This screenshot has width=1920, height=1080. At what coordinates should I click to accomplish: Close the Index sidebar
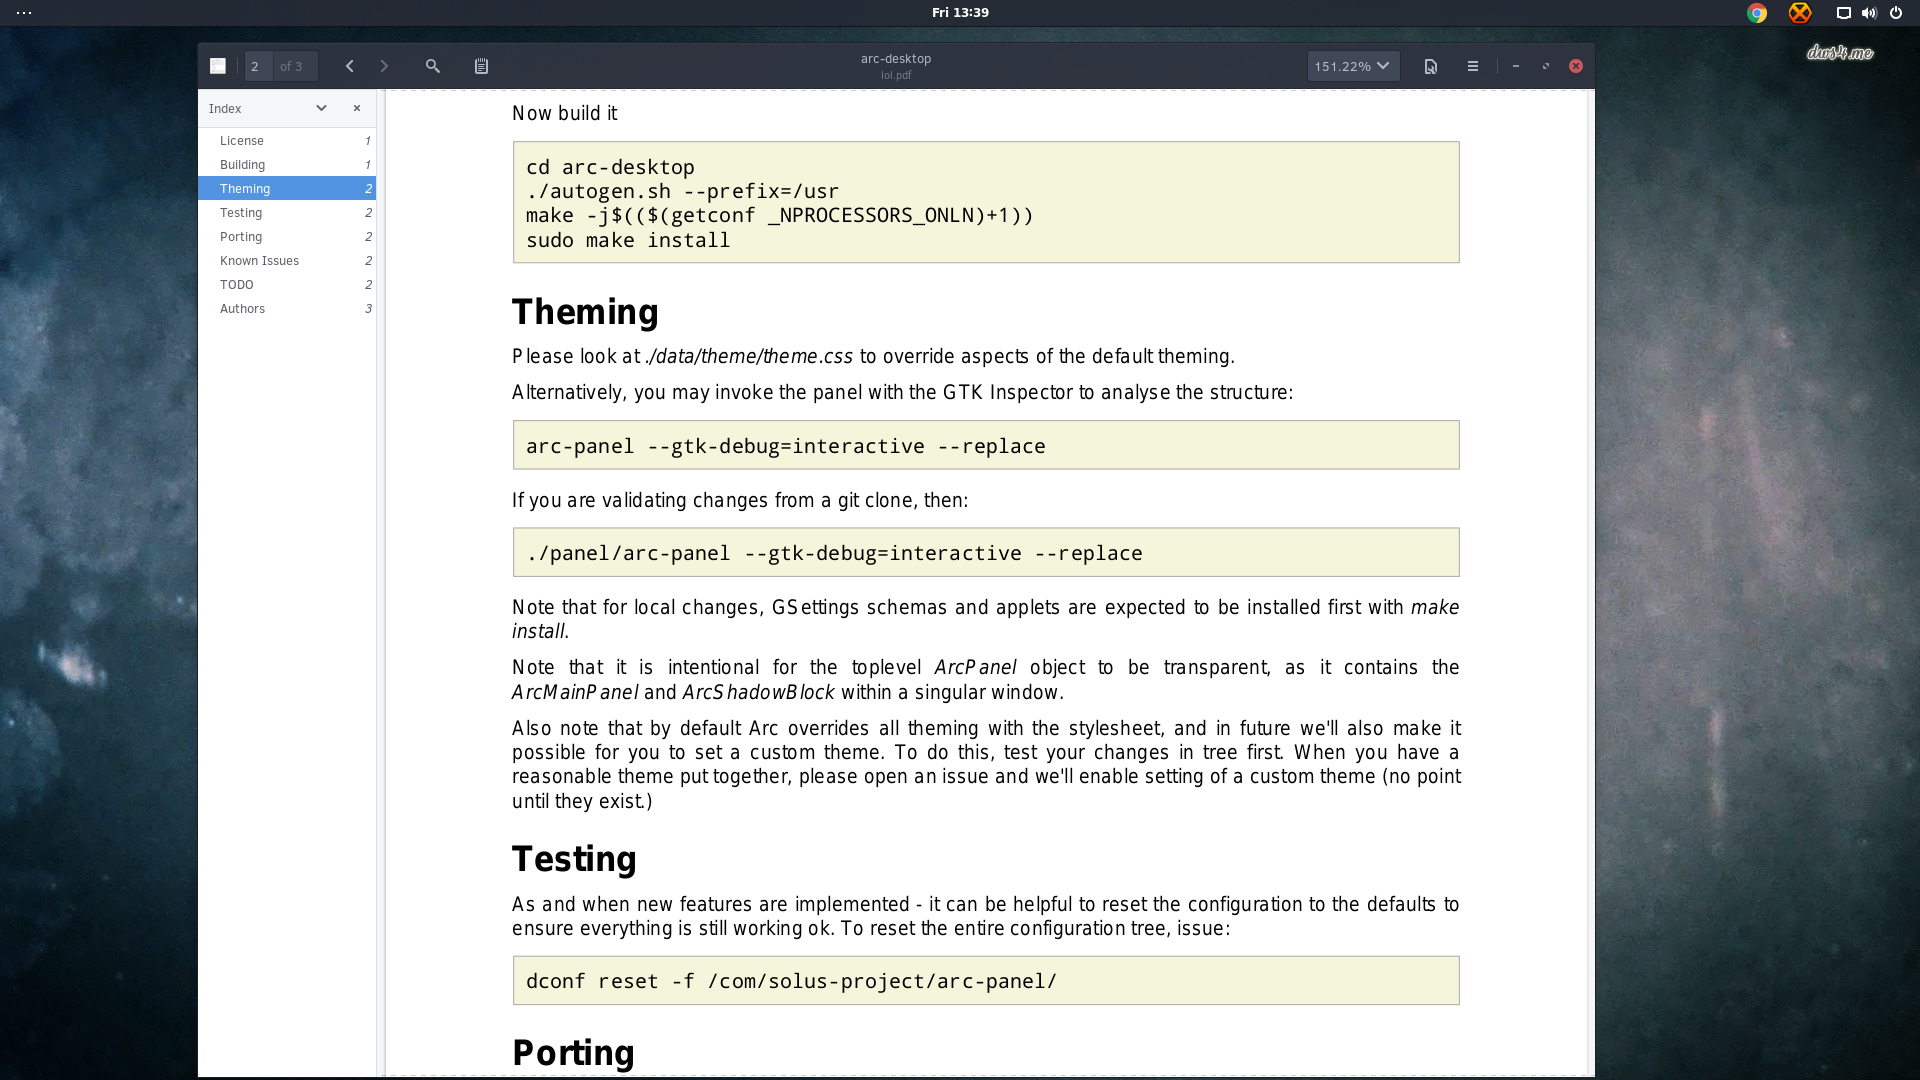(357, 108)
